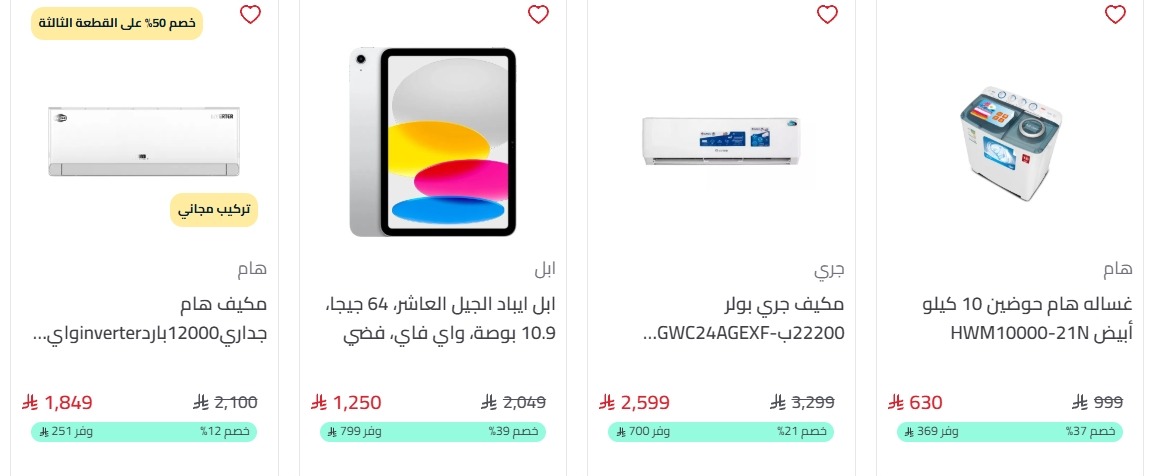View Ham inverter wall air conditioner image
Image resolution: width=1151 pixels, height=476 pixels.
(144, 142)
